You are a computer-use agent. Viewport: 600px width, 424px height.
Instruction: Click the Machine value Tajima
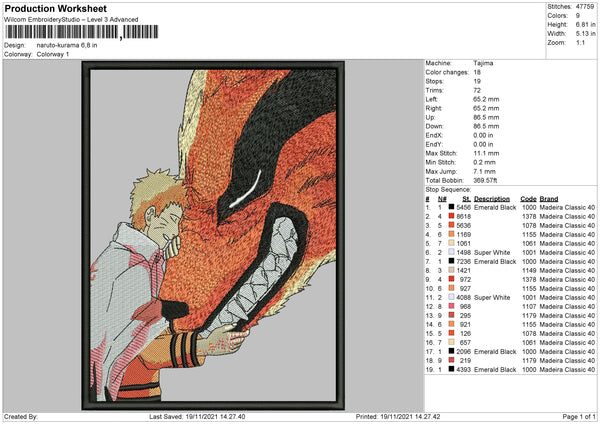(483, 63)
